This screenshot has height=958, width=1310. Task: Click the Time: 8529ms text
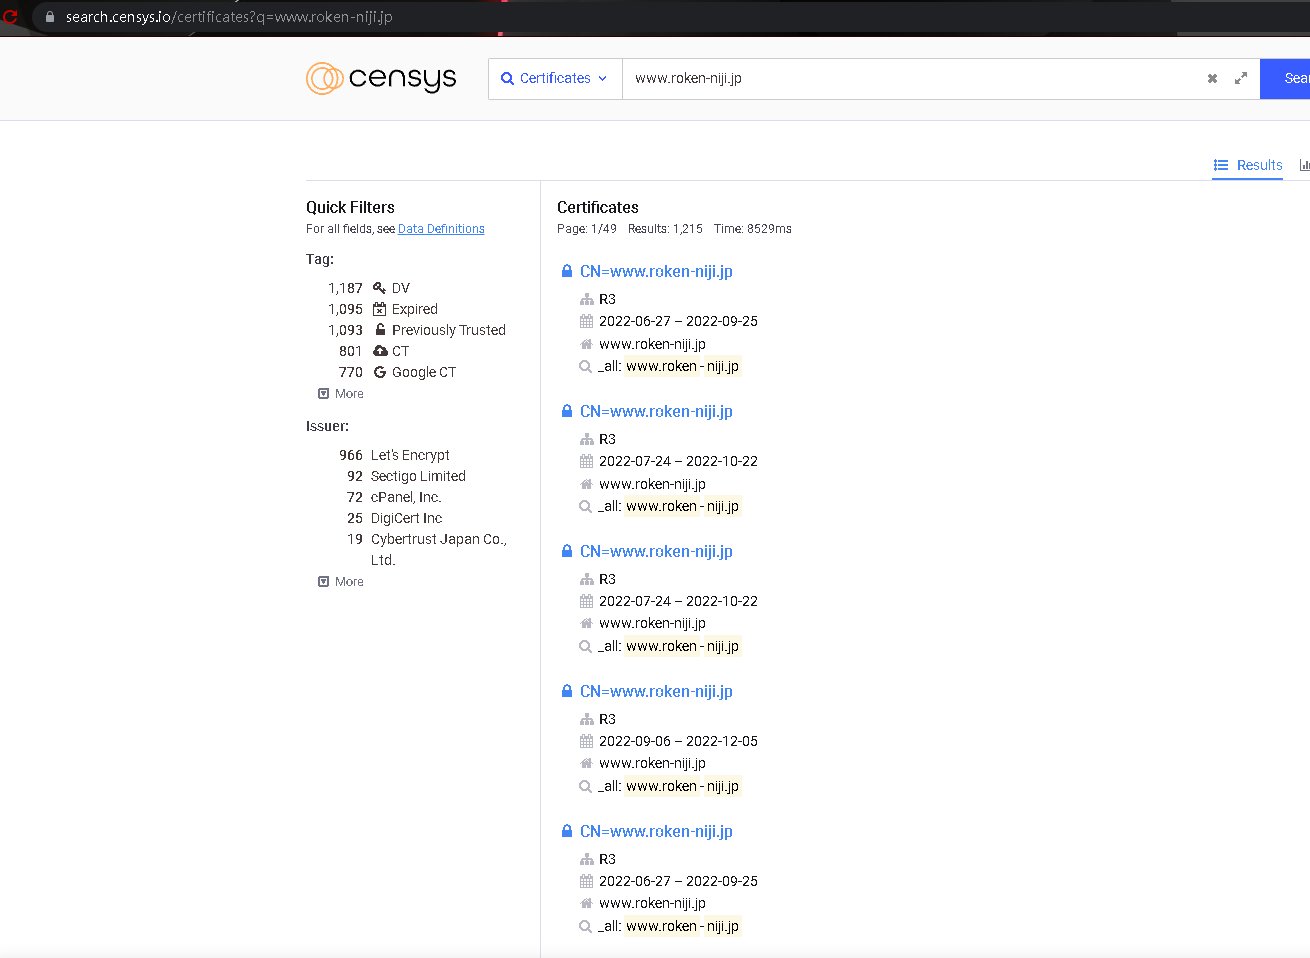click(x=753, y=229)
